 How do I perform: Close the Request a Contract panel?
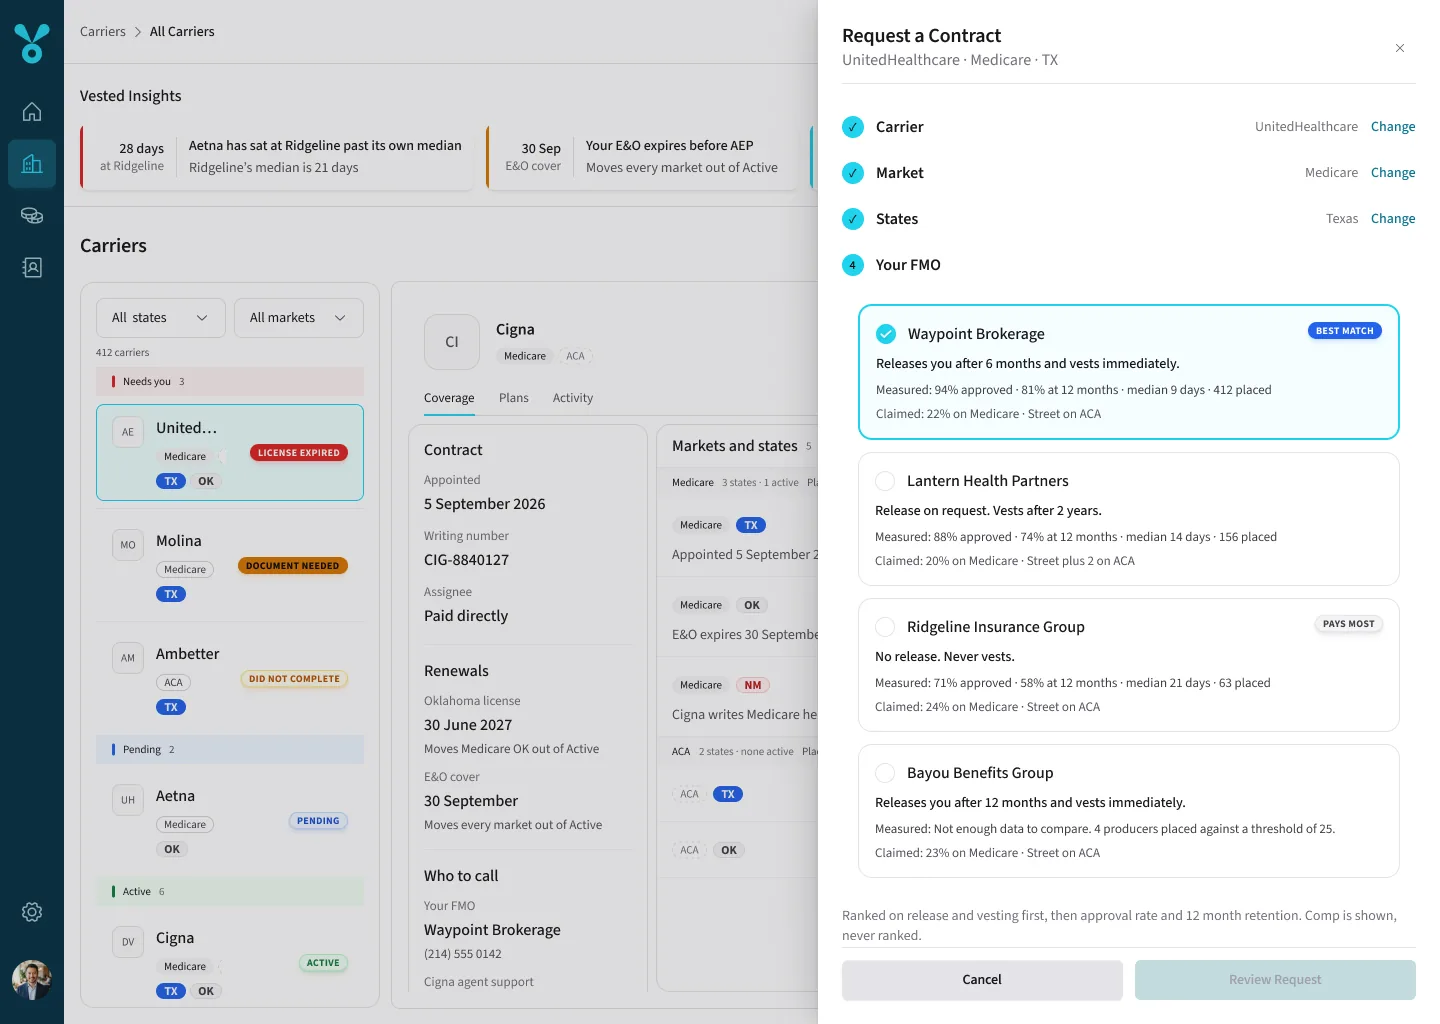click(1400, 48)
